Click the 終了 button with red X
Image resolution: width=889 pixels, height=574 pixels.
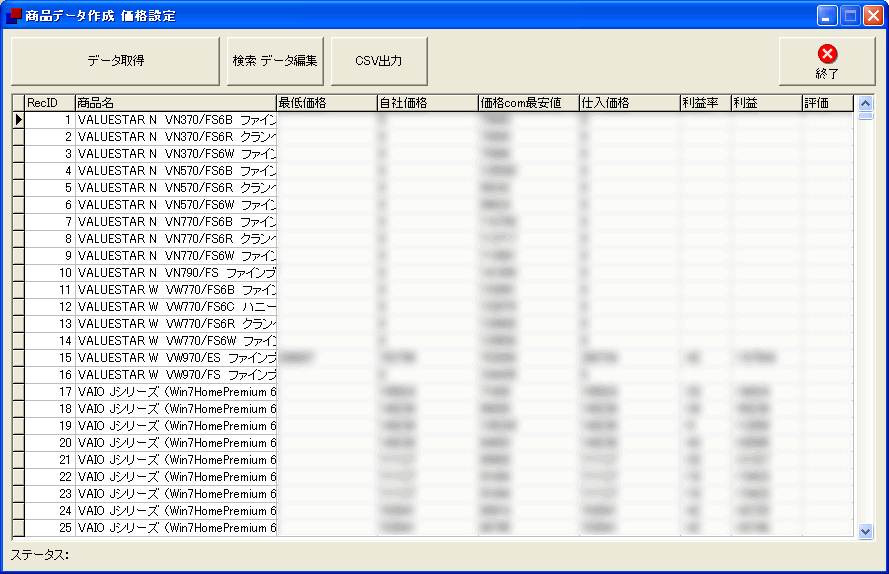[x=827, y=61]
